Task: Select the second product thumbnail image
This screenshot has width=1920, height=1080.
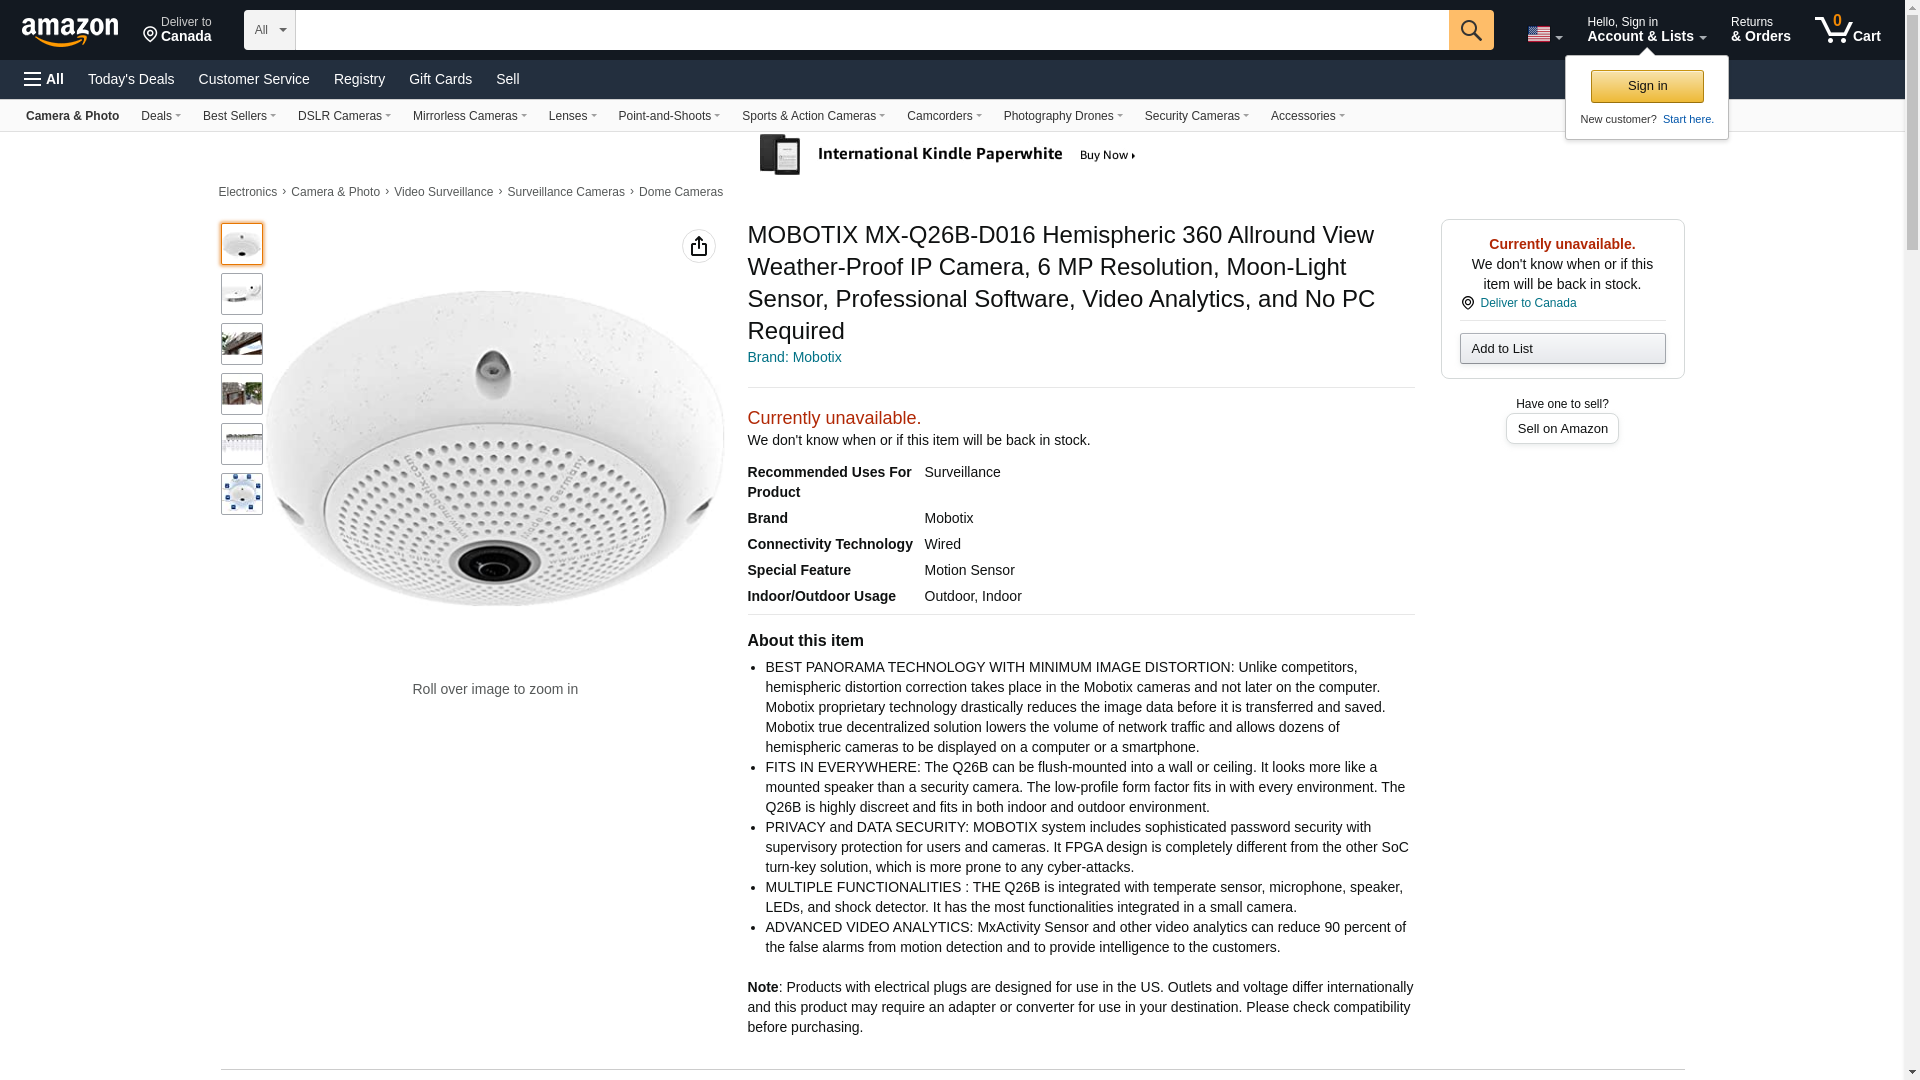Action: click(242, 294)
